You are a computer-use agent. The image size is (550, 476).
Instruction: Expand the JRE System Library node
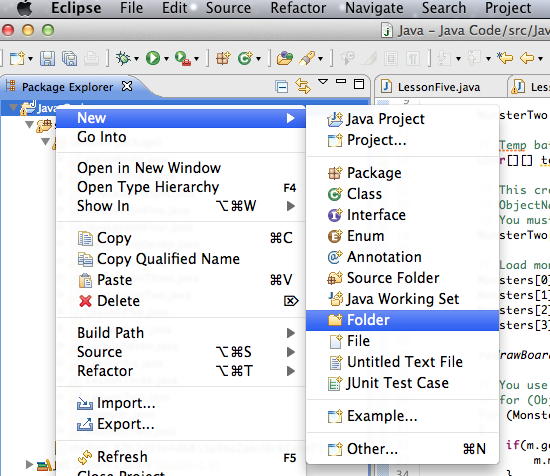click(29, 465)
